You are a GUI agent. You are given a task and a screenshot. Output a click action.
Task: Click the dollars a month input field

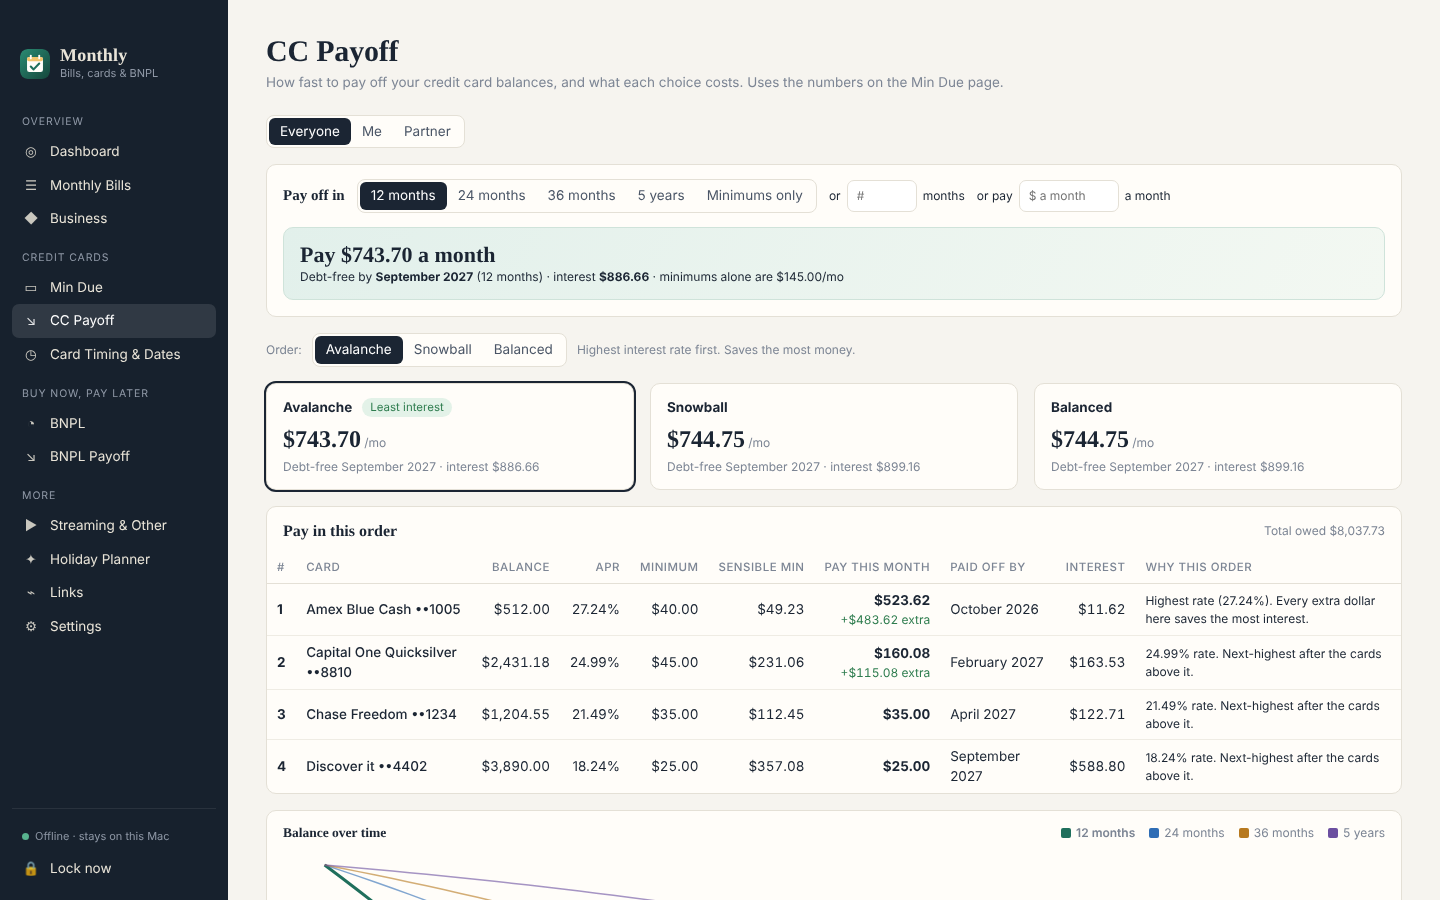(x=1069, y=196)
